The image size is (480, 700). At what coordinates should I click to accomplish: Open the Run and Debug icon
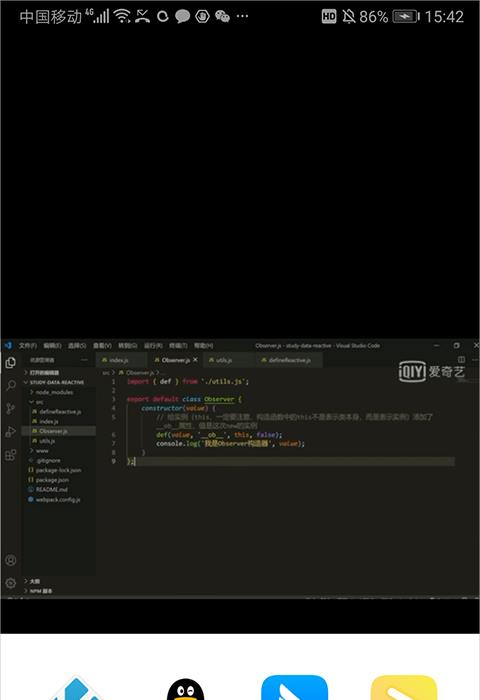(11, 432)
